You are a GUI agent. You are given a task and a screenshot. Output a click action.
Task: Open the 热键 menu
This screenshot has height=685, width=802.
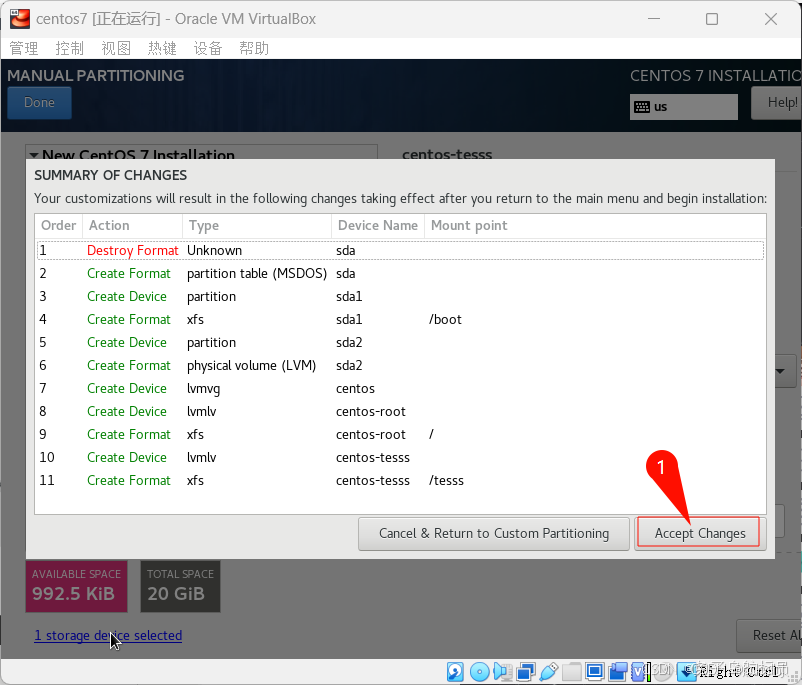tap(162, 49)
